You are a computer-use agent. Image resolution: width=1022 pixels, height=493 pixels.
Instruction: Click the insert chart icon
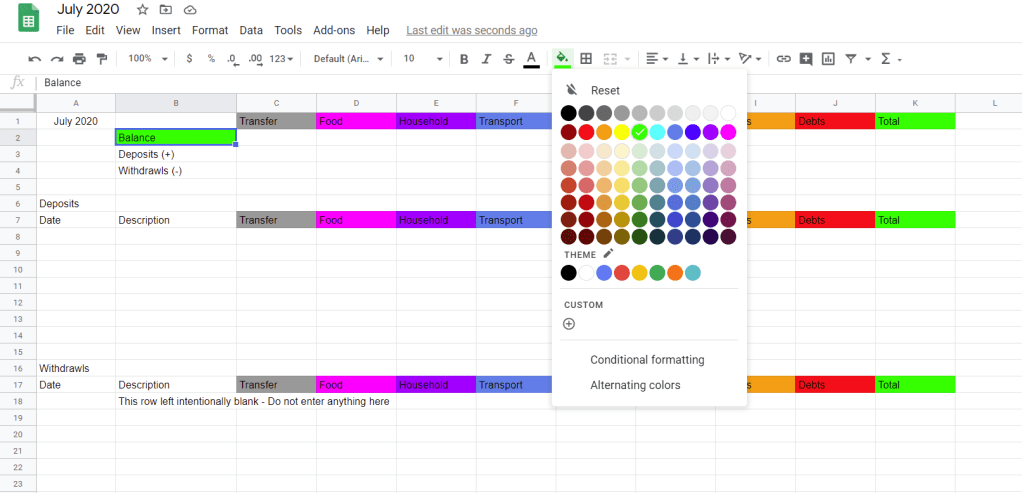(x=828, y=59)
